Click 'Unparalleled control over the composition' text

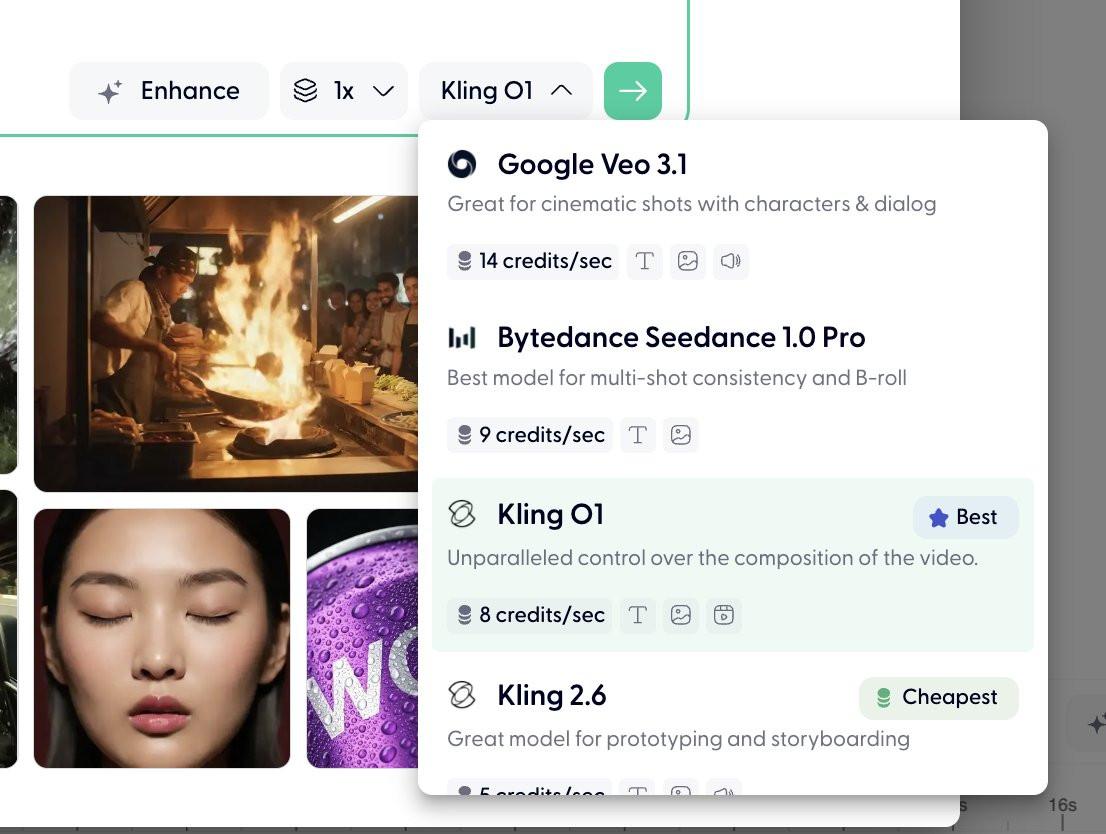click(x=712, y=558)
